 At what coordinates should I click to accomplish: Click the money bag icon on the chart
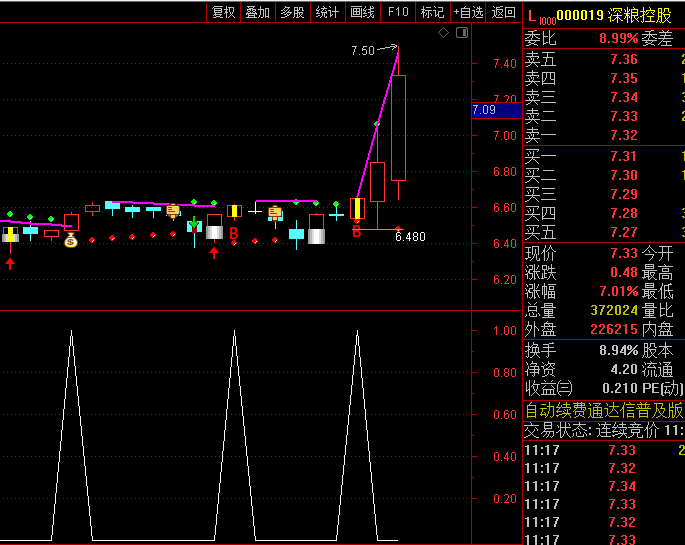(71, 241)
